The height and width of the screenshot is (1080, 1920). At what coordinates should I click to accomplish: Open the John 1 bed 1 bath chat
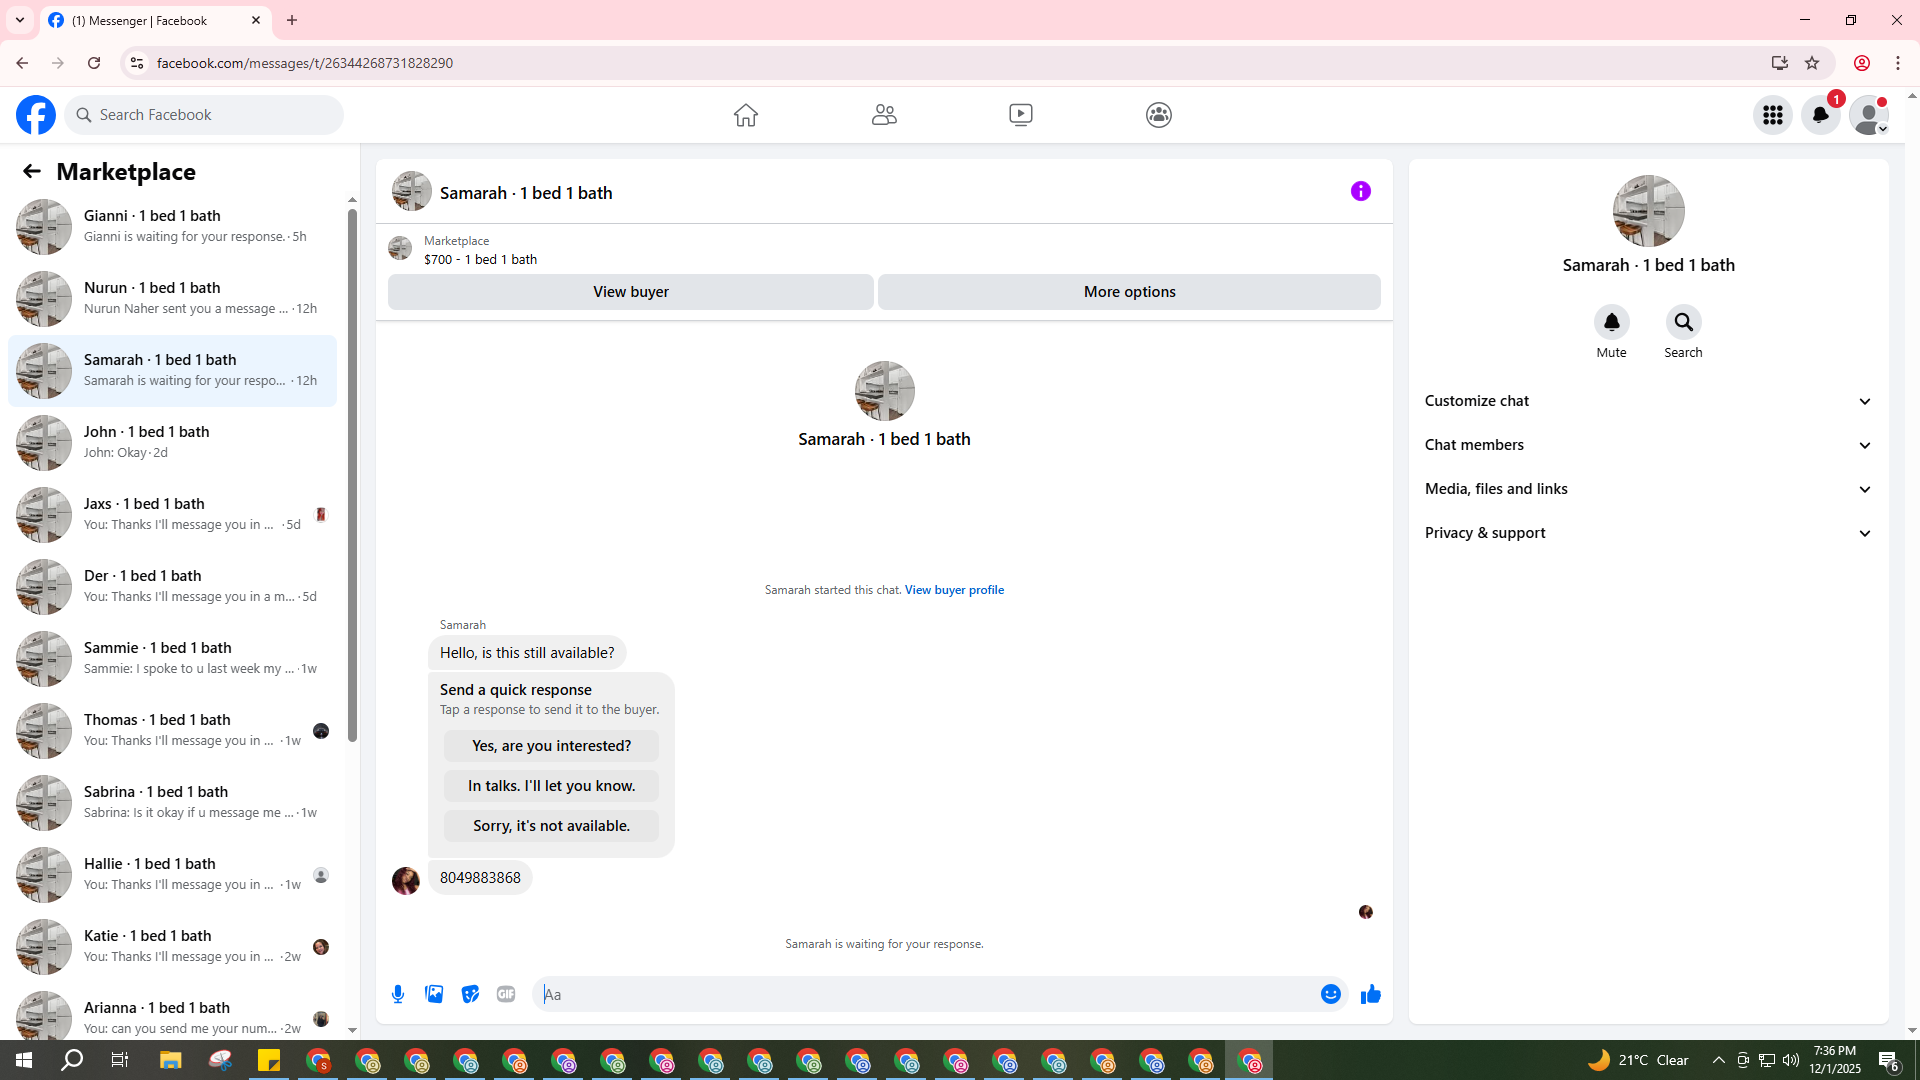click(172, 443)
